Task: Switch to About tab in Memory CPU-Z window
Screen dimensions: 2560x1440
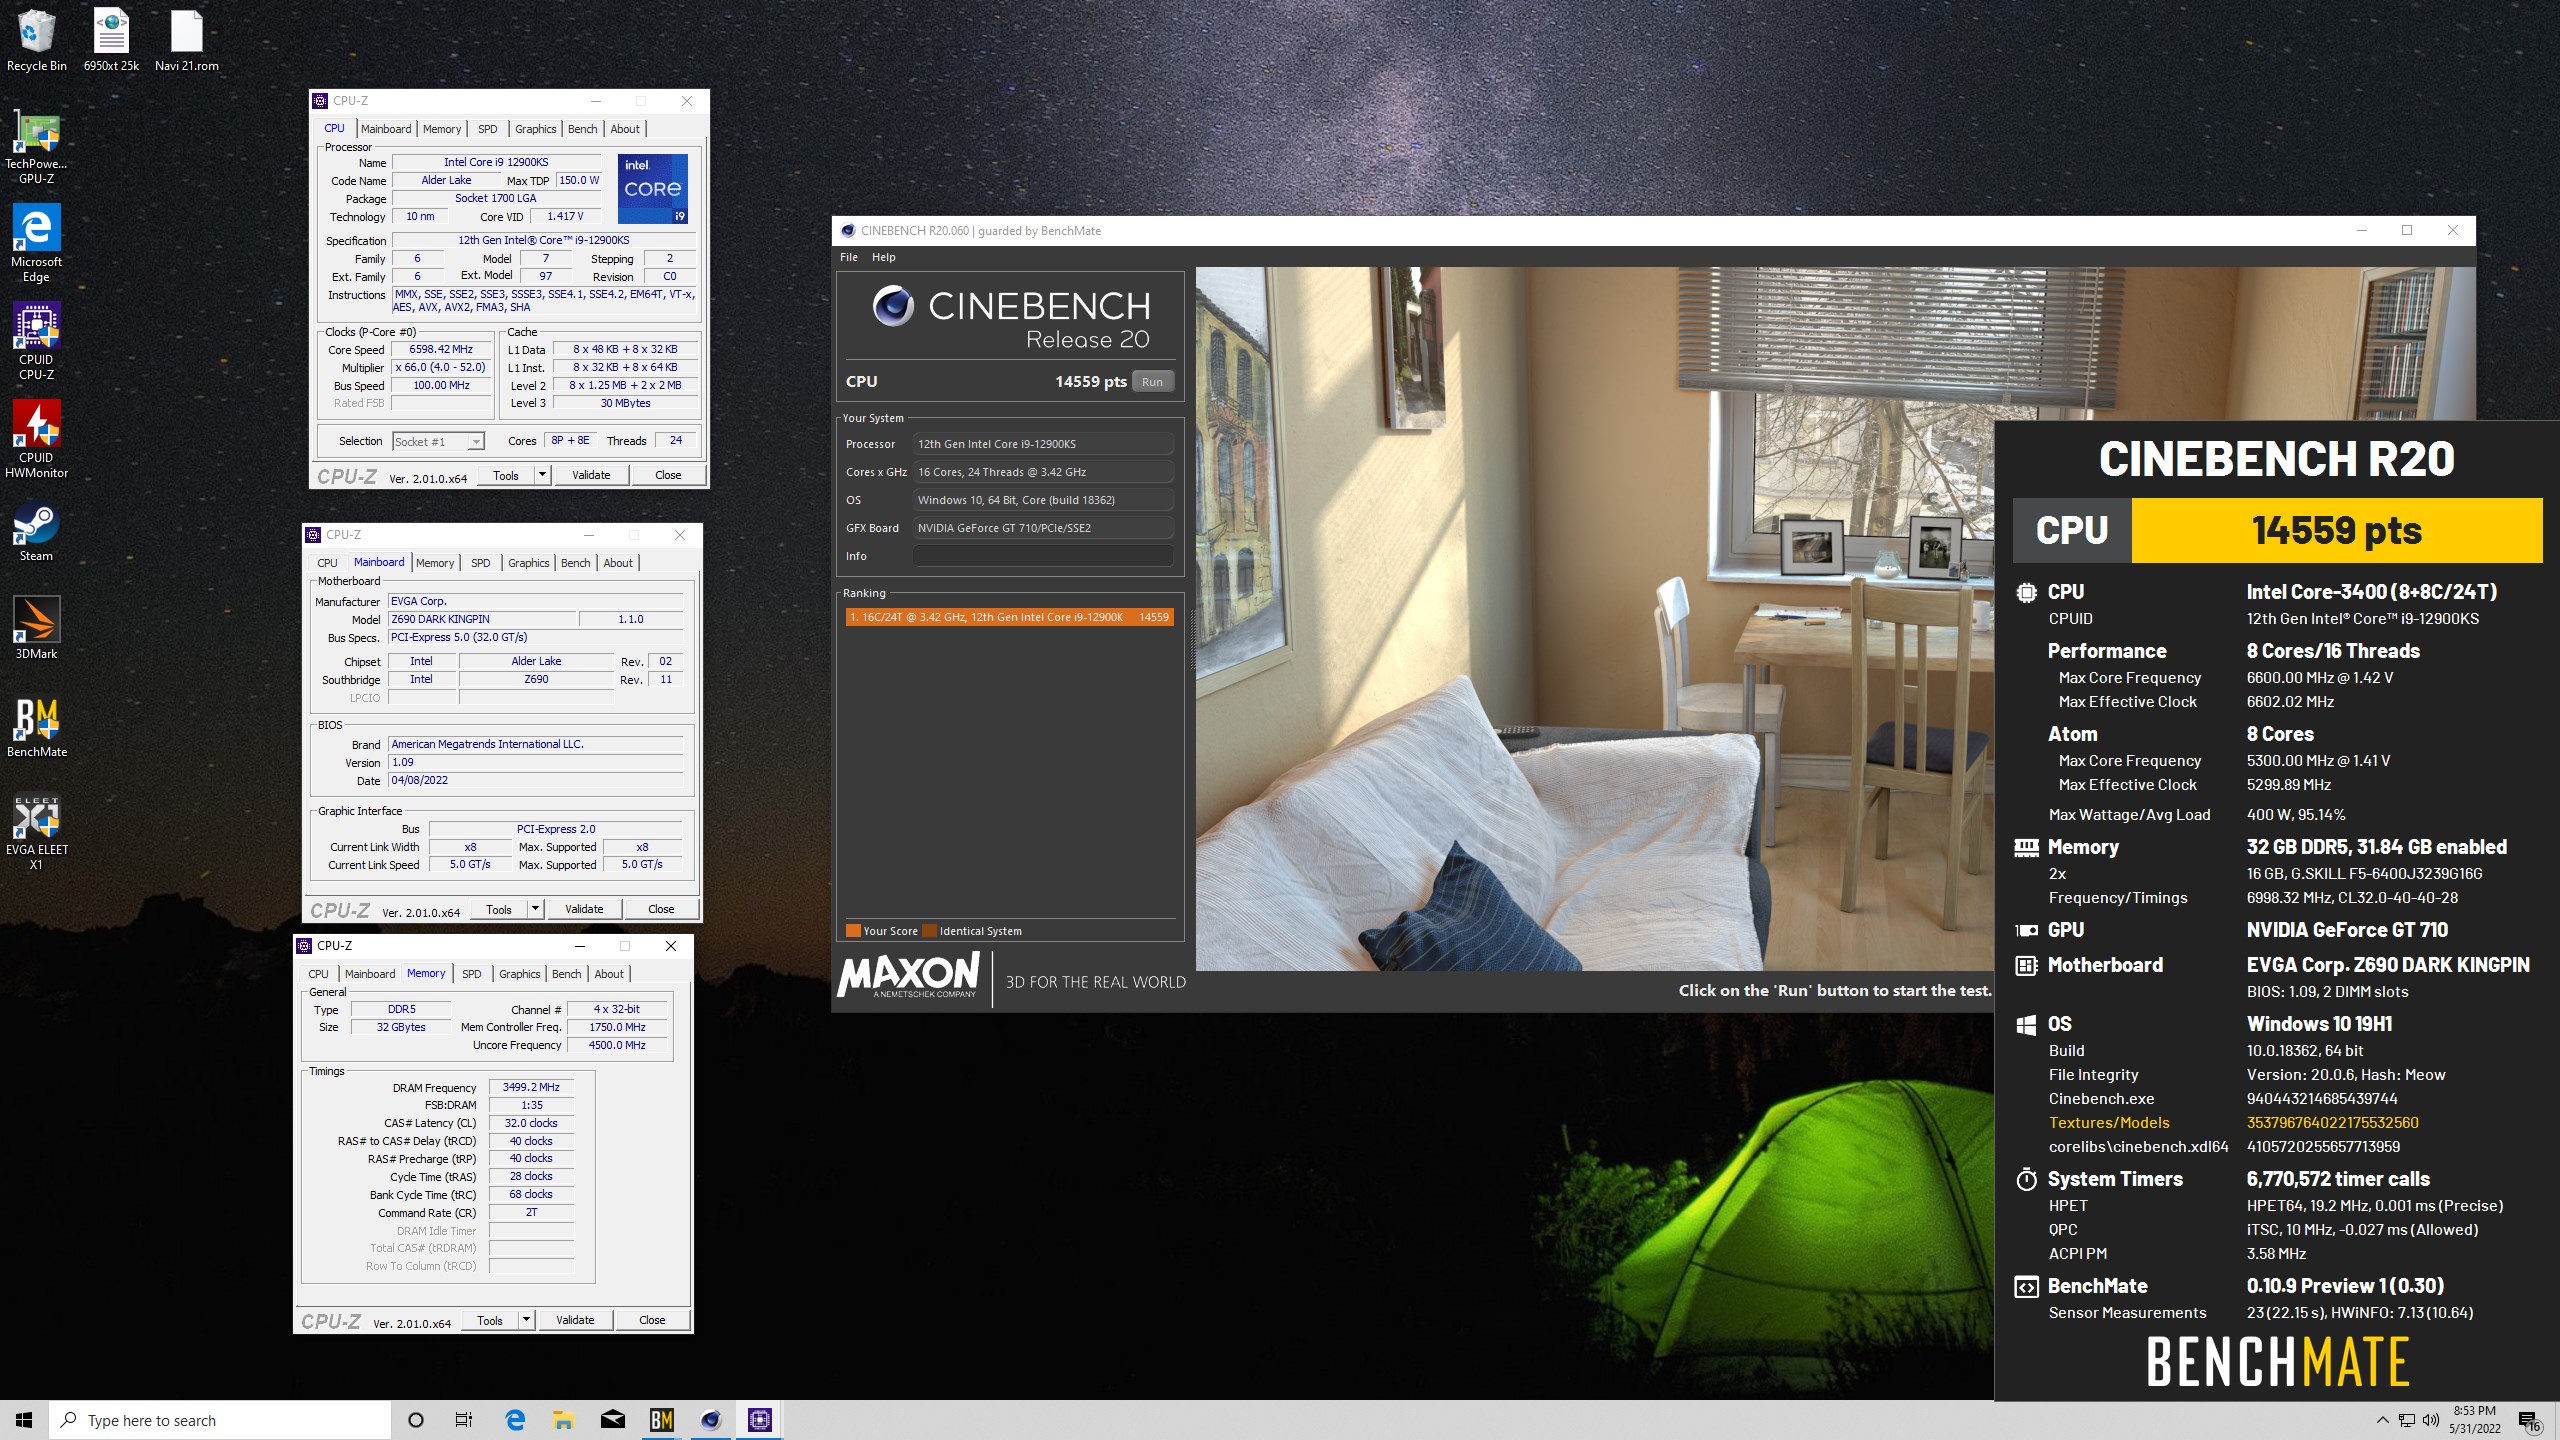Action: [609, 974]
